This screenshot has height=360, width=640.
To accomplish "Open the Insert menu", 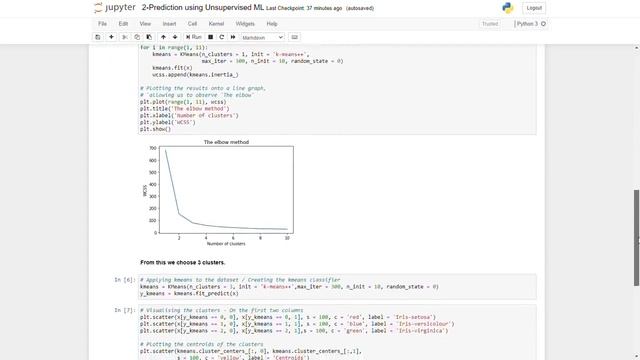I will pyautogui.click(x=169, y=24).
